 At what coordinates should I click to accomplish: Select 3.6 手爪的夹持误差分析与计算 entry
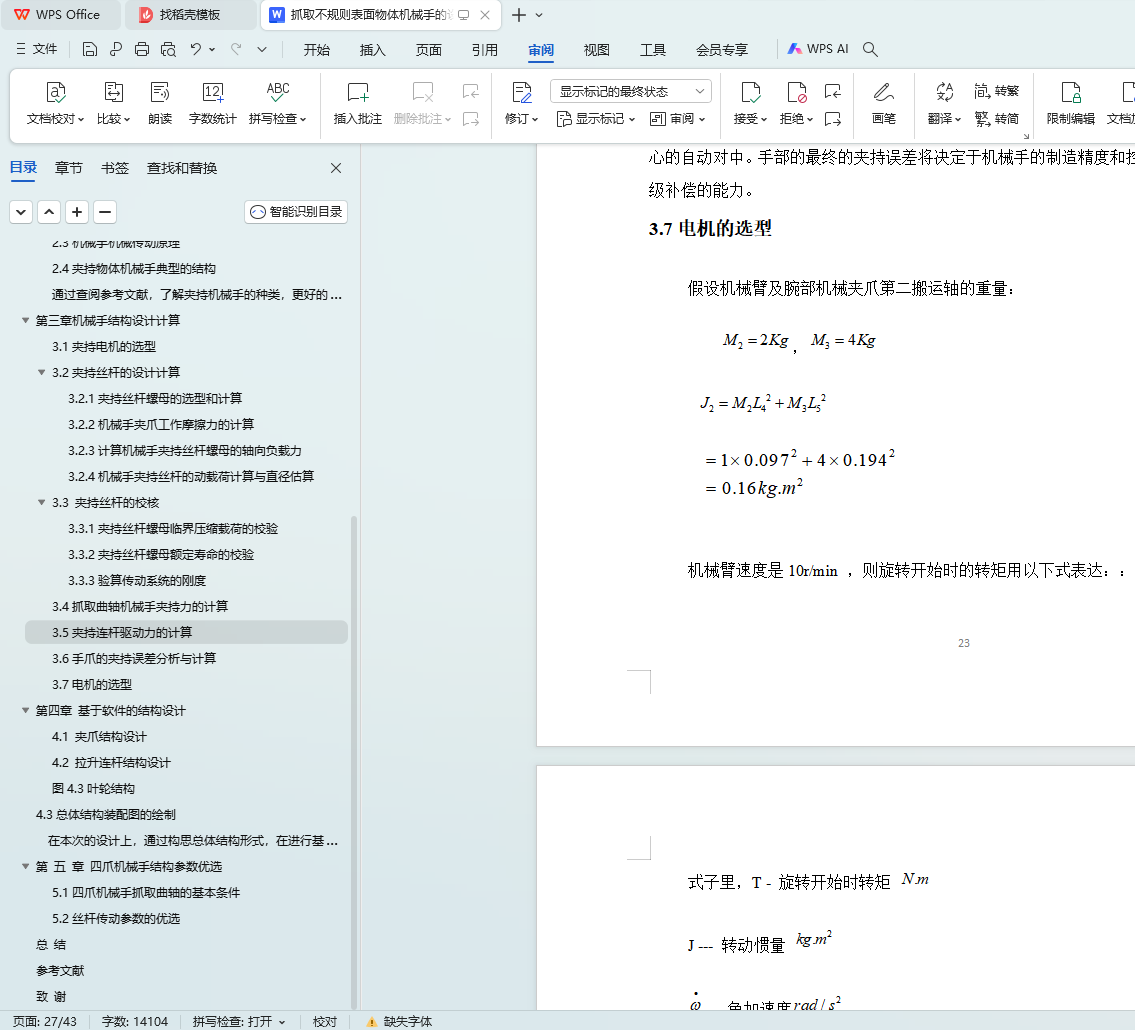134,658
